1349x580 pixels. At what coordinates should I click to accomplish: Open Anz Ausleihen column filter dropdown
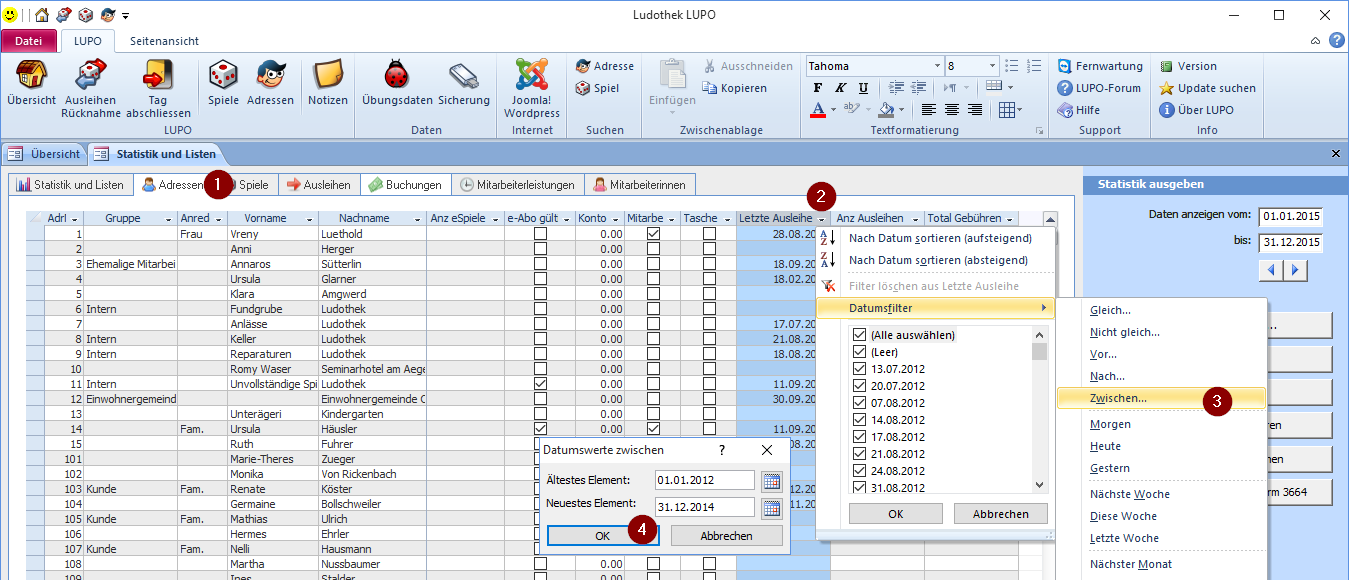(915, 219)
